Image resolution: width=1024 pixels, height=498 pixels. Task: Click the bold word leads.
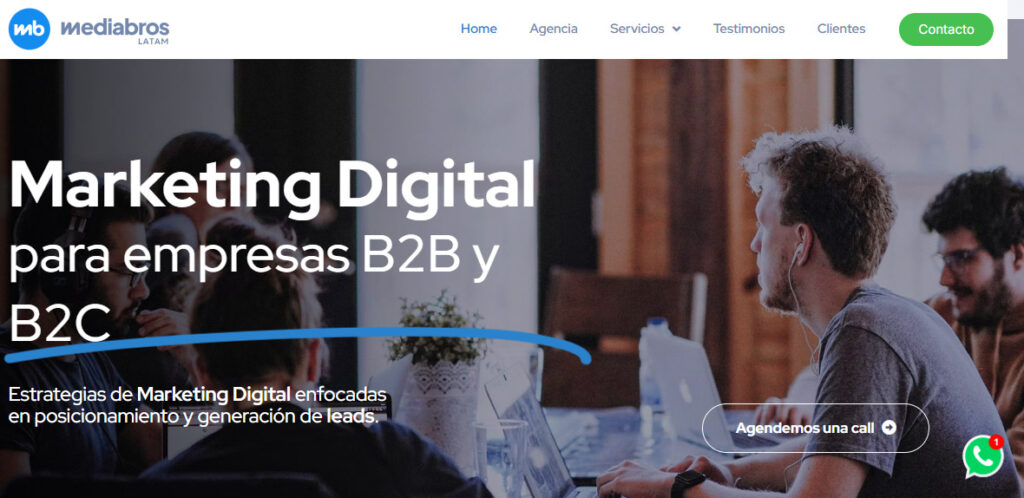[x=352, y=417]
